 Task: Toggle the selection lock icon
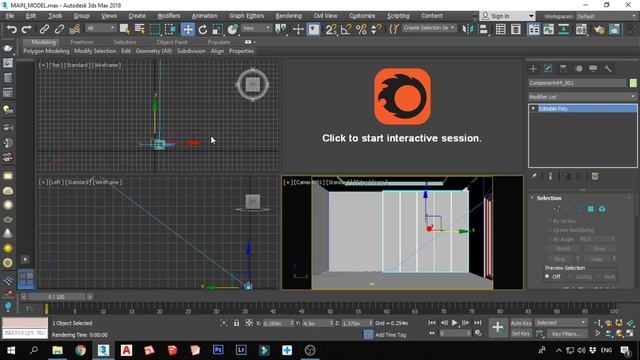[x=236, y=323]
